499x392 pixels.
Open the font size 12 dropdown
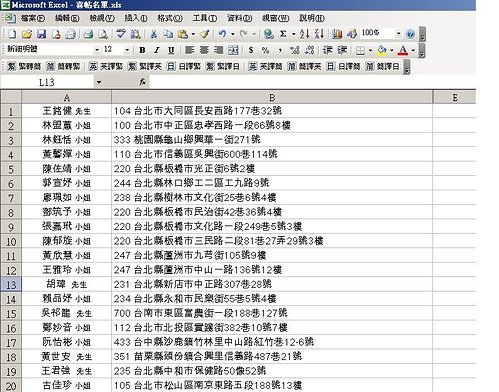point(127,50)
